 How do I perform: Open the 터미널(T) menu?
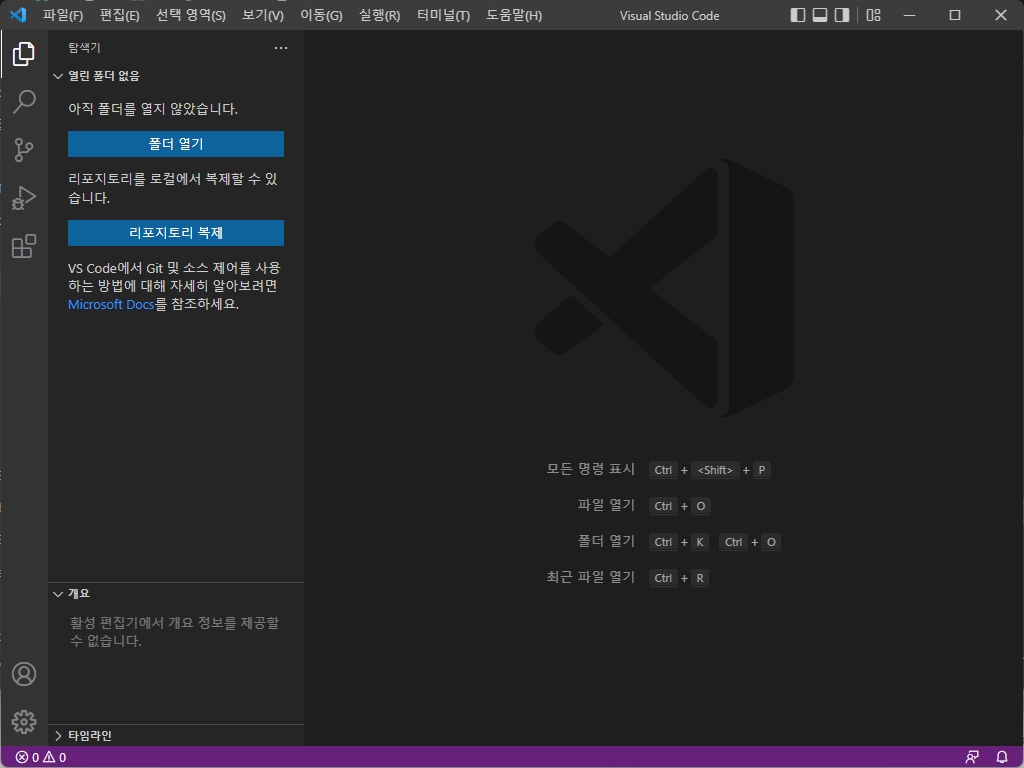pos(443,15)
